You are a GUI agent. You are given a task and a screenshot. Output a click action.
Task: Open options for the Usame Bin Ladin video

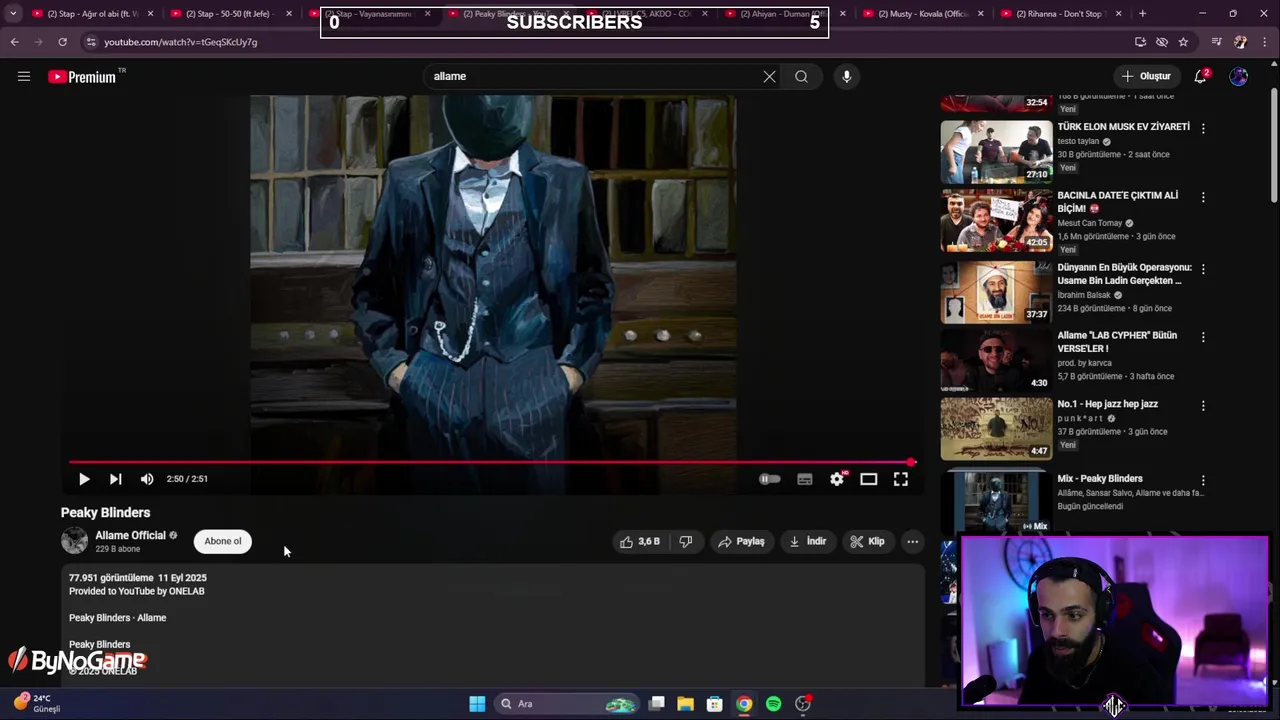click(1203, 269)
